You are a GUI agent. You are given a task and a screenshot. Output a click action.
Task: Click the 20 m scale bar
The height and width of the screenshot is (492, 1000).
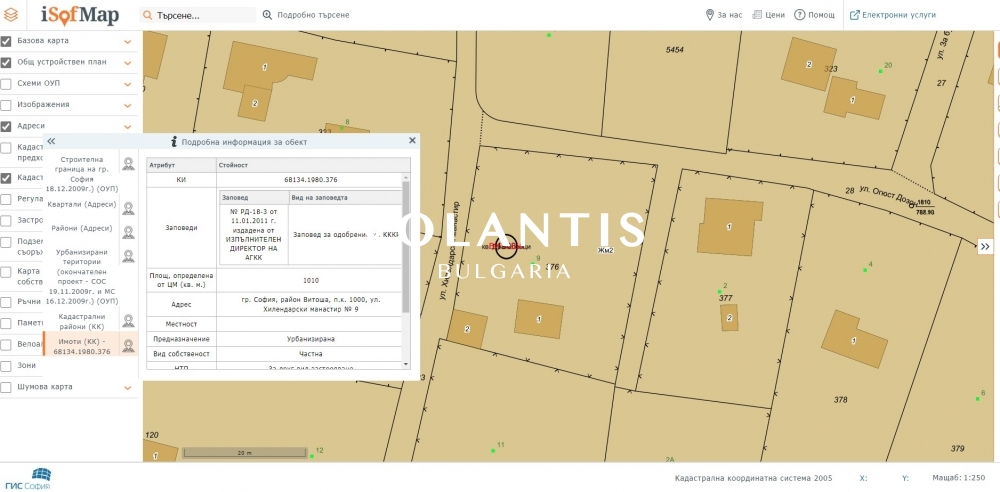pyautogui.click(x=244, y=452)
